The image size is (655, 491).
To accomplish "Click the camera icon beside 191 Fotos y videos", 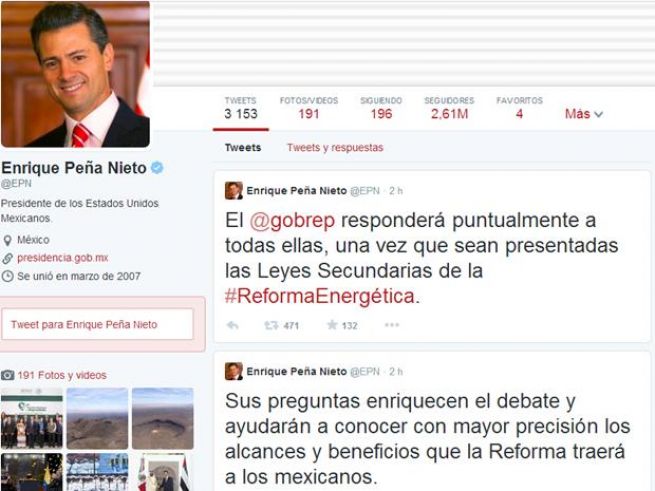I will [8, 375].
